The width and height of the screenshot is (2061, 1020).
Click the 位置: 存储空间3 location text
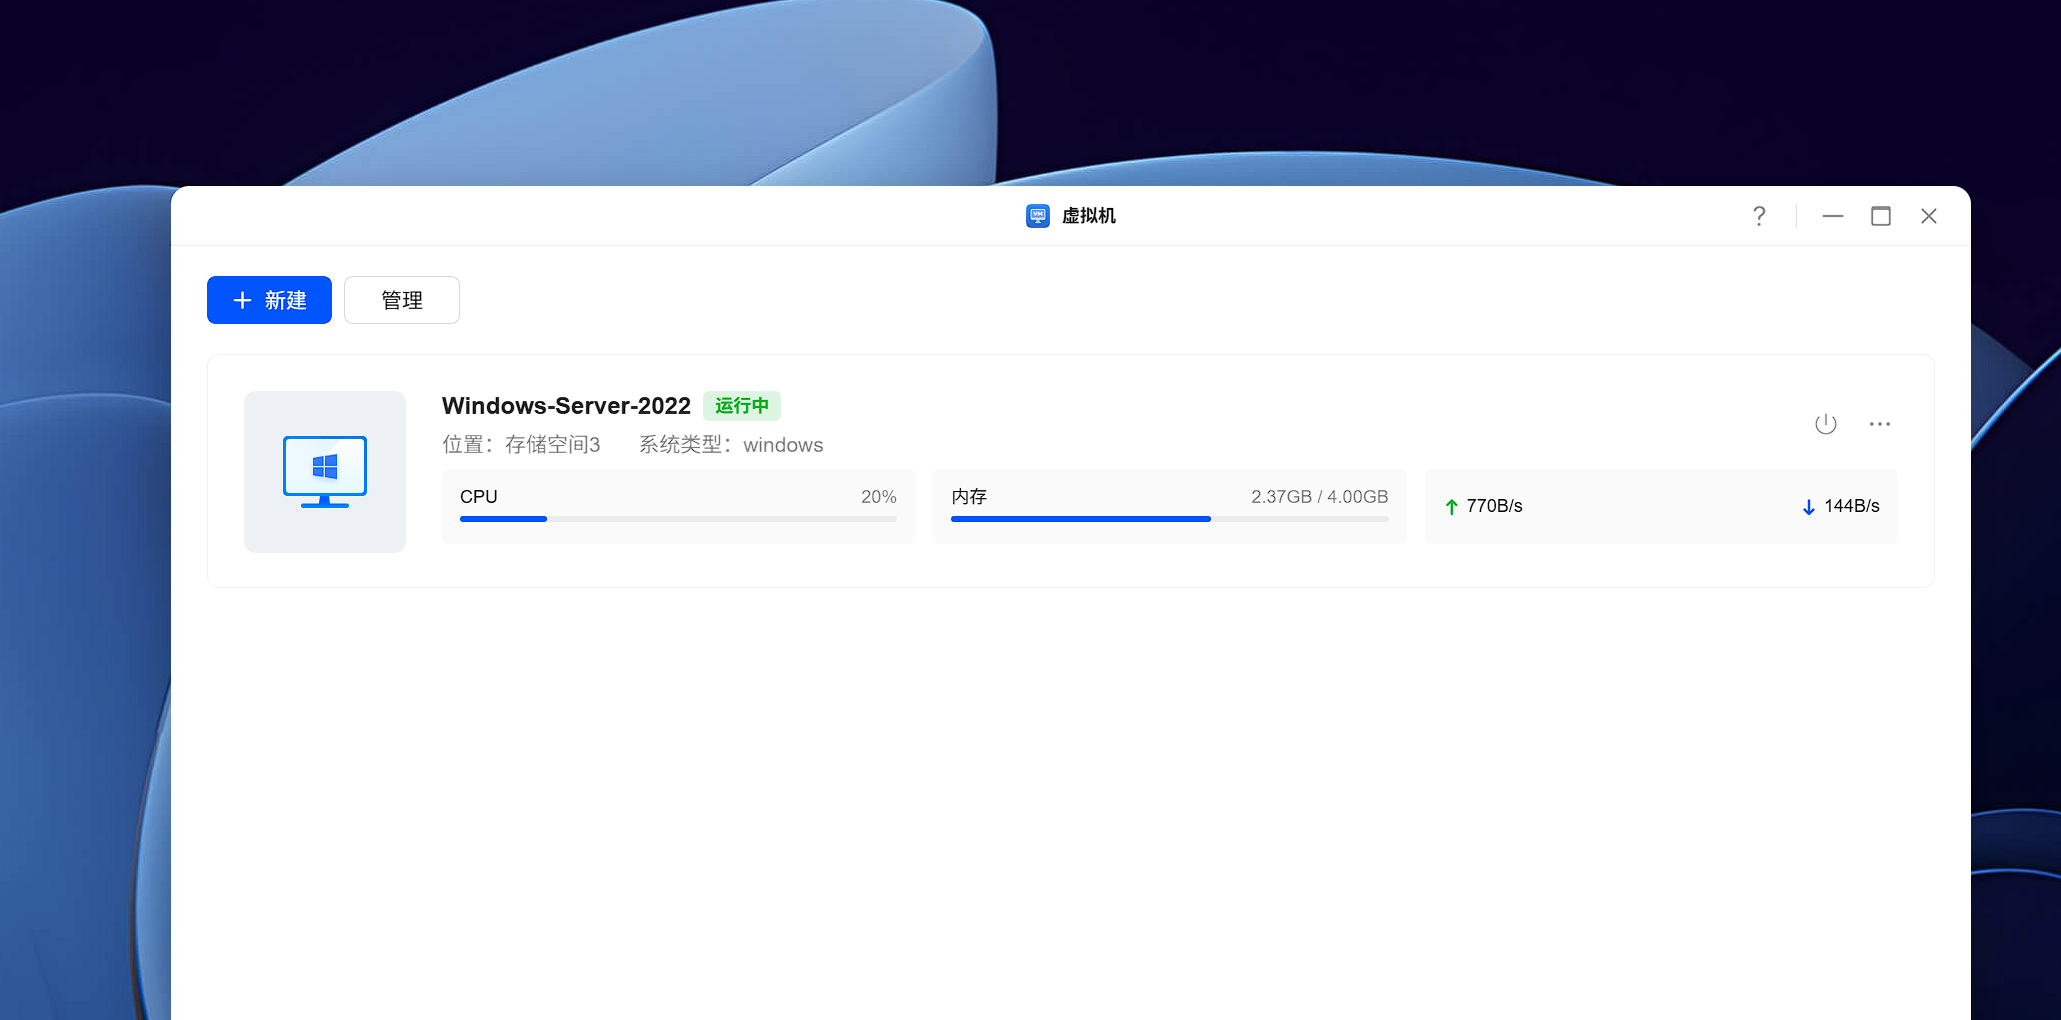coord(522,445)
